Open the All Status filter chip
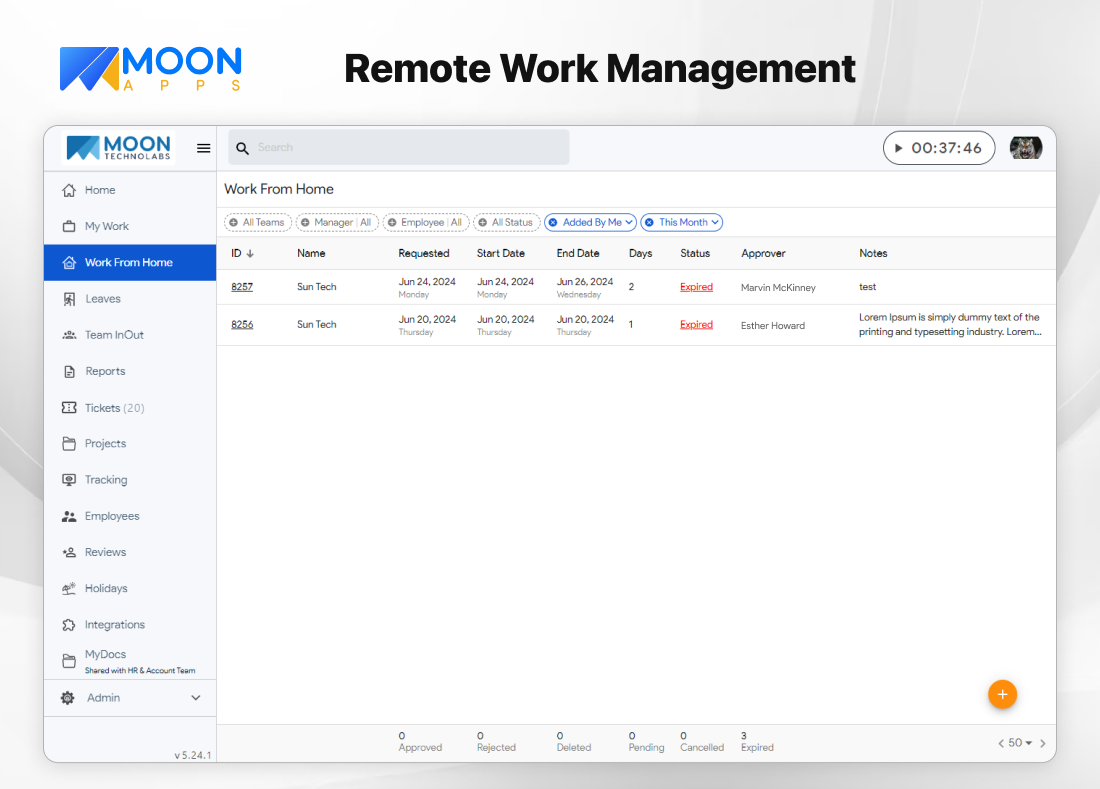This screenshot has height=789, width=1100. pyautogui.click(x=507, y=222)
